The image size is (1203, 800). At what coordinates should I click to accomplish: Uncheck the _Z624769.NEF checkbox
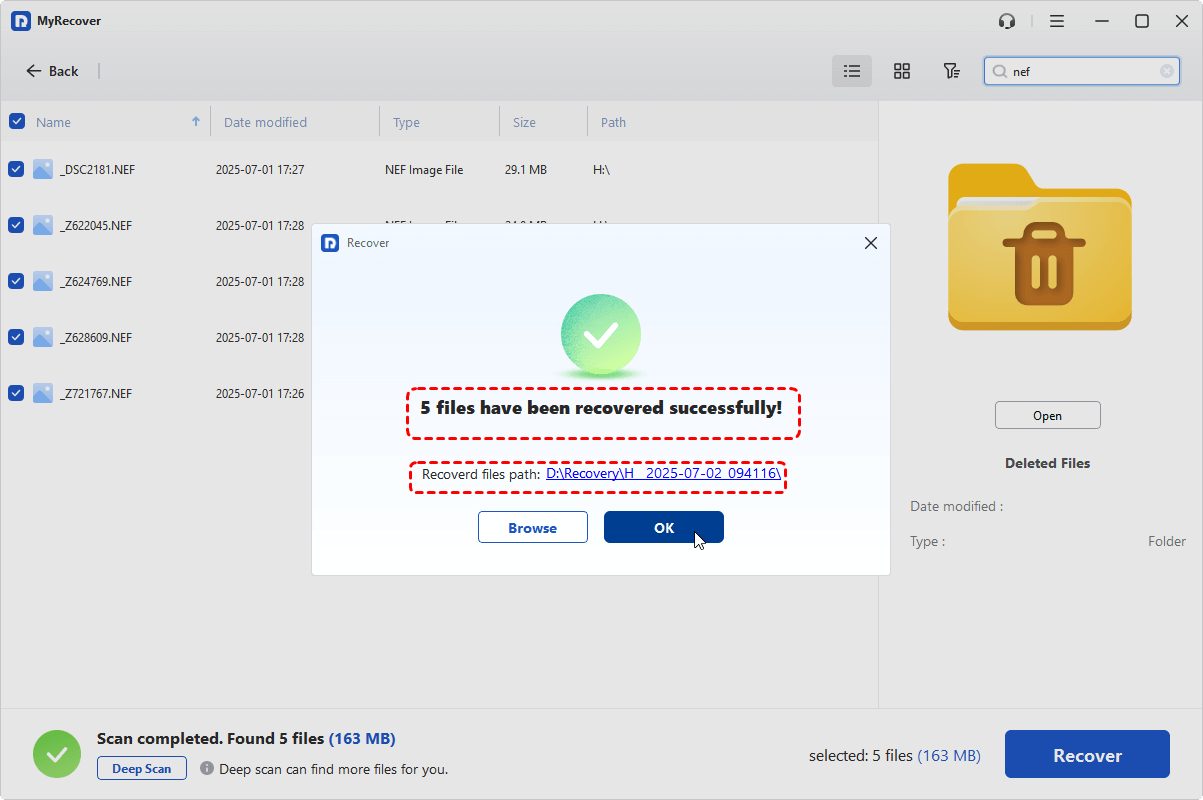[16, 281]
